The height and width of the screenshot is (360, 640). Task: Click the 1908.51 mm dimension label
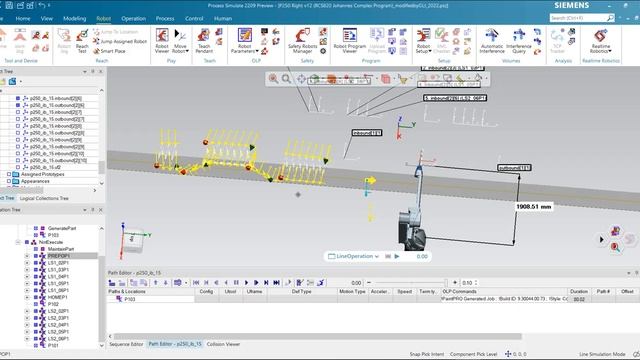point(533,207)
